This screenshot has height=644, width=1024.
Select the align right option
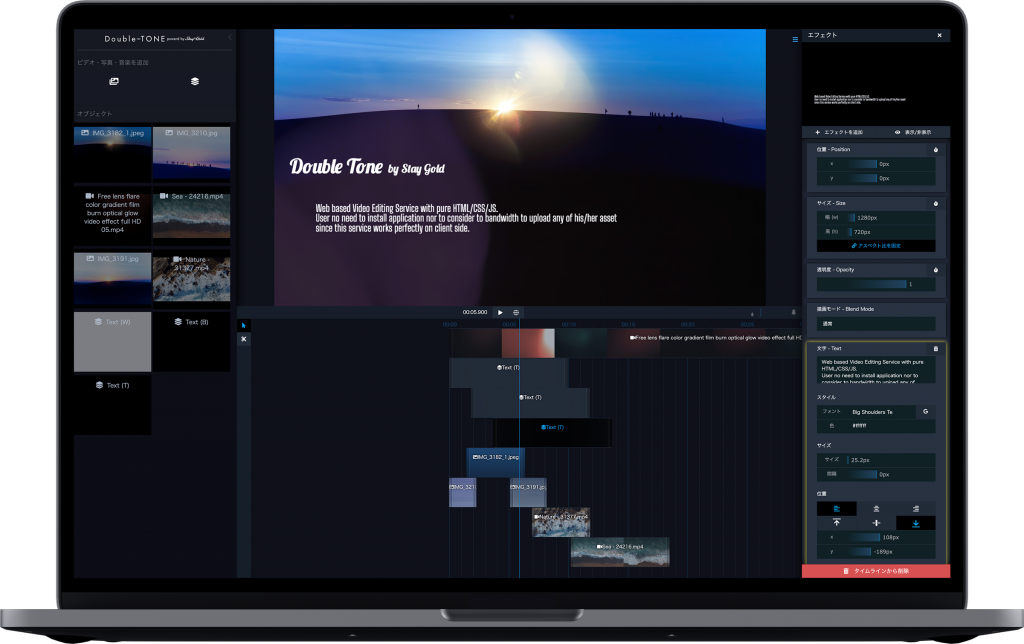916,509
